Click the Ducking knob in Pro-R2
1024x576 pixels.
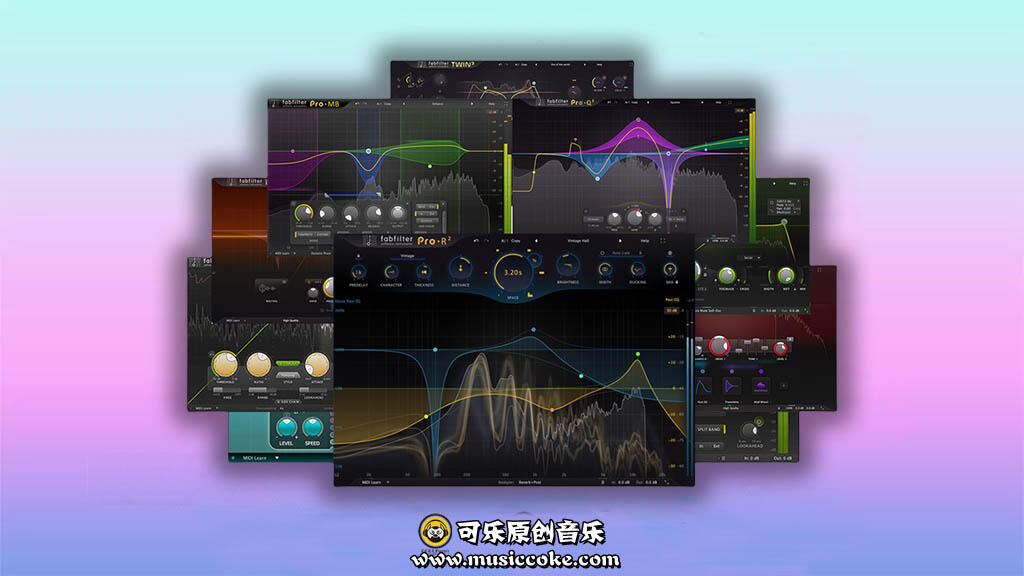637,270
